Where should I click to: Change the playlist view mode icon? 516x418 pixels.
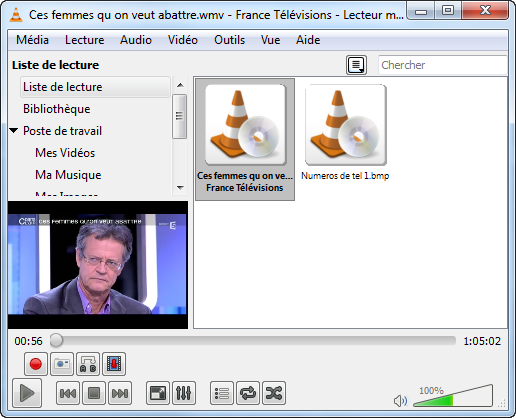[x=356, y=65]
